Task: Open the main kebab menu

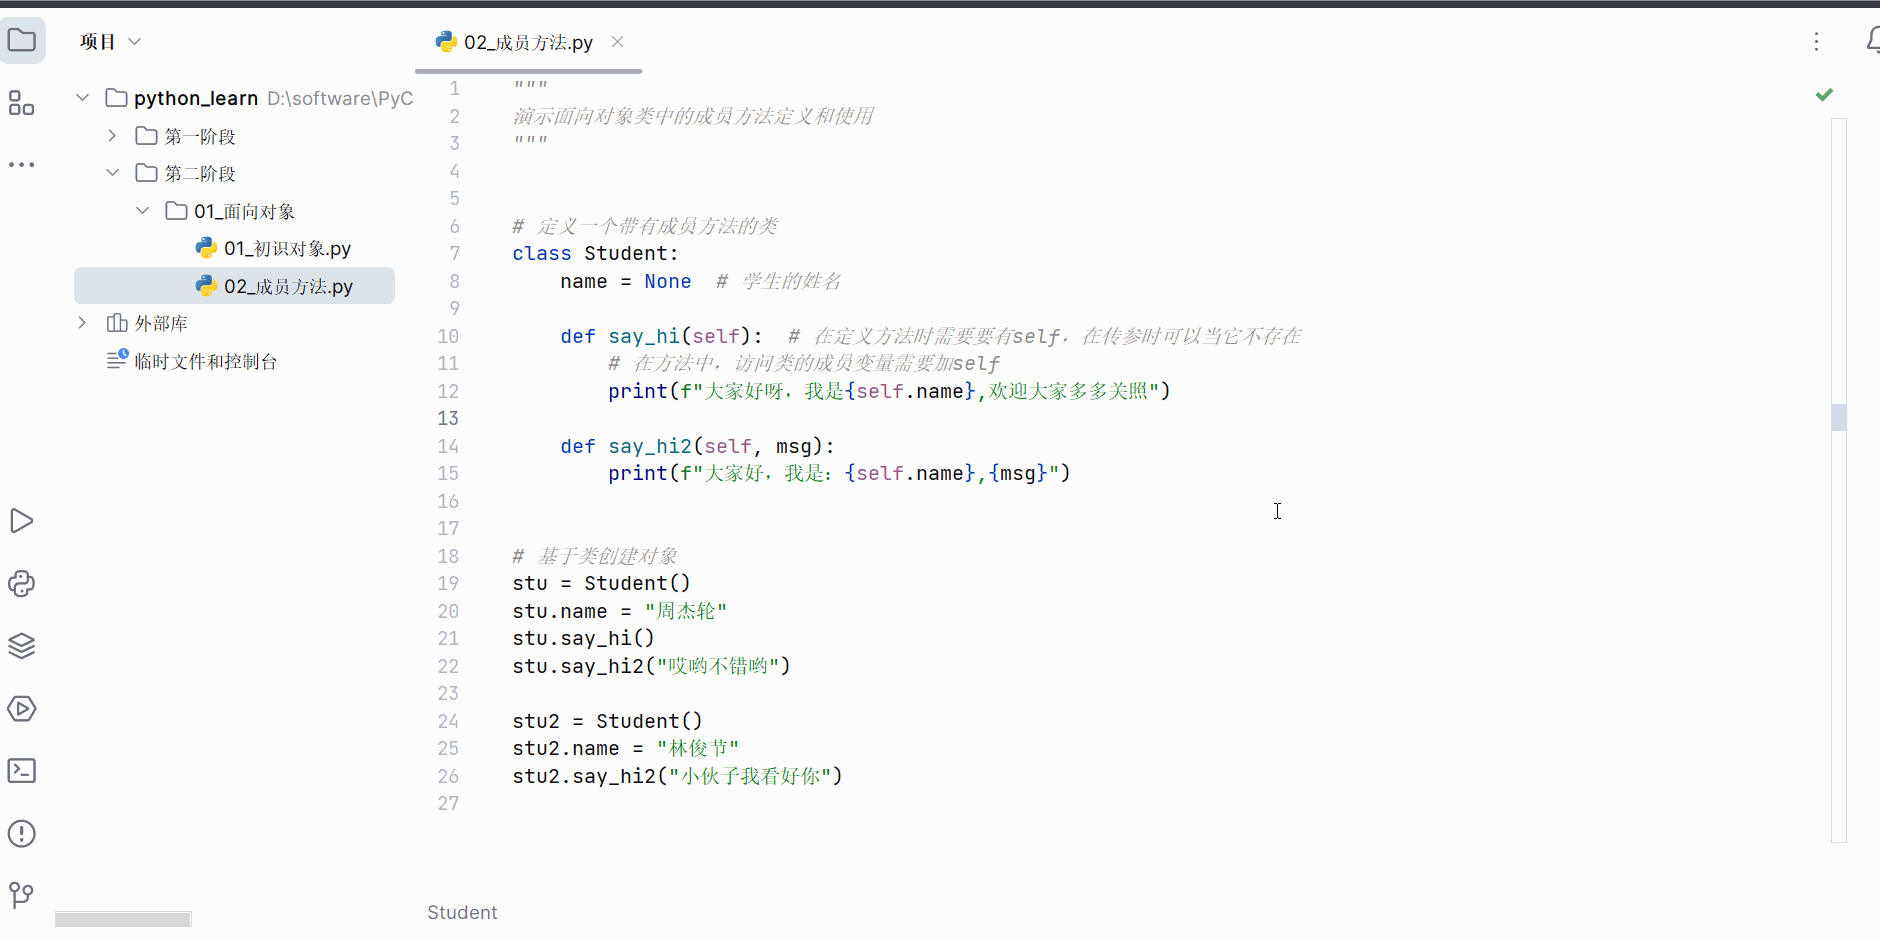Action: 1817,42
